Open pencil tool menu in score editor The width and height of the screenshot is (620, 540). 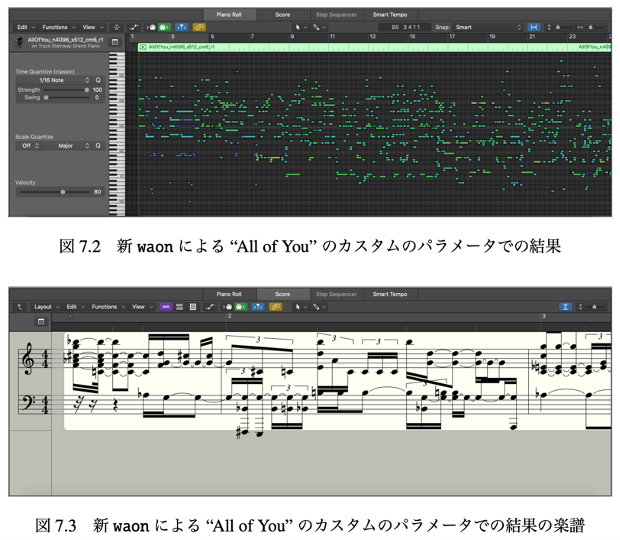coord(319,307)
